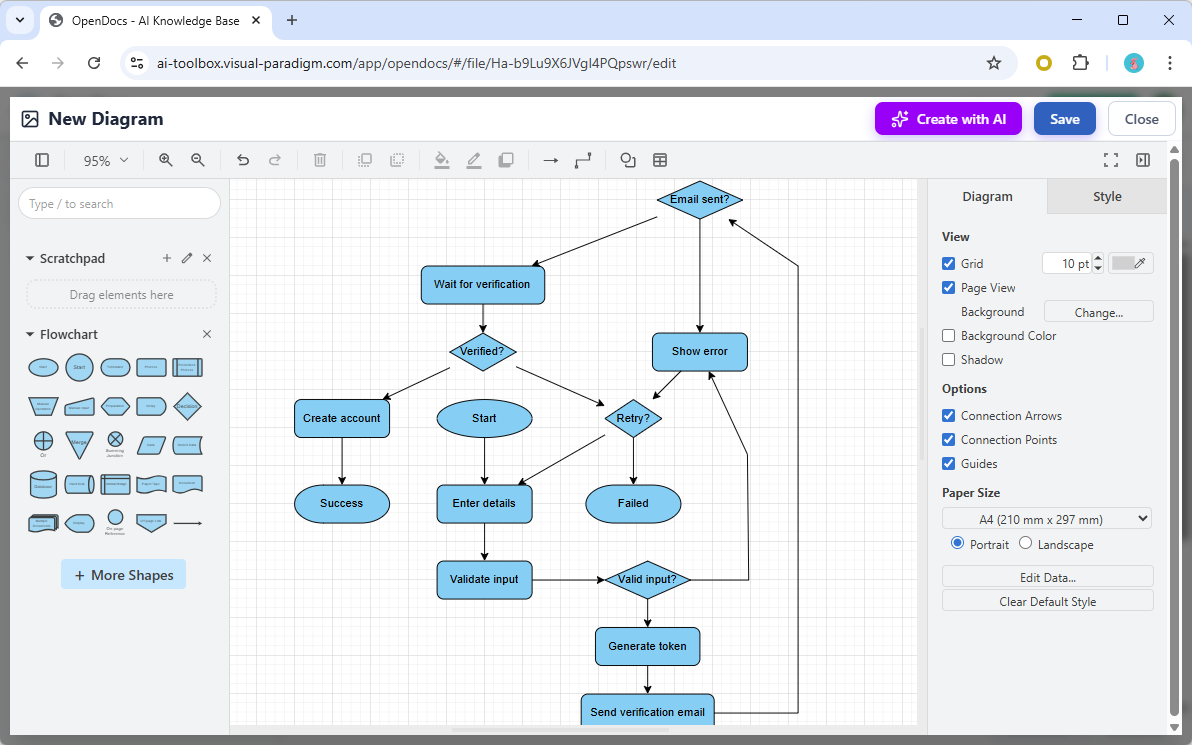1192x745 pixels.
Task: Select the Merge shape in the palette
Action: [79, 443]
